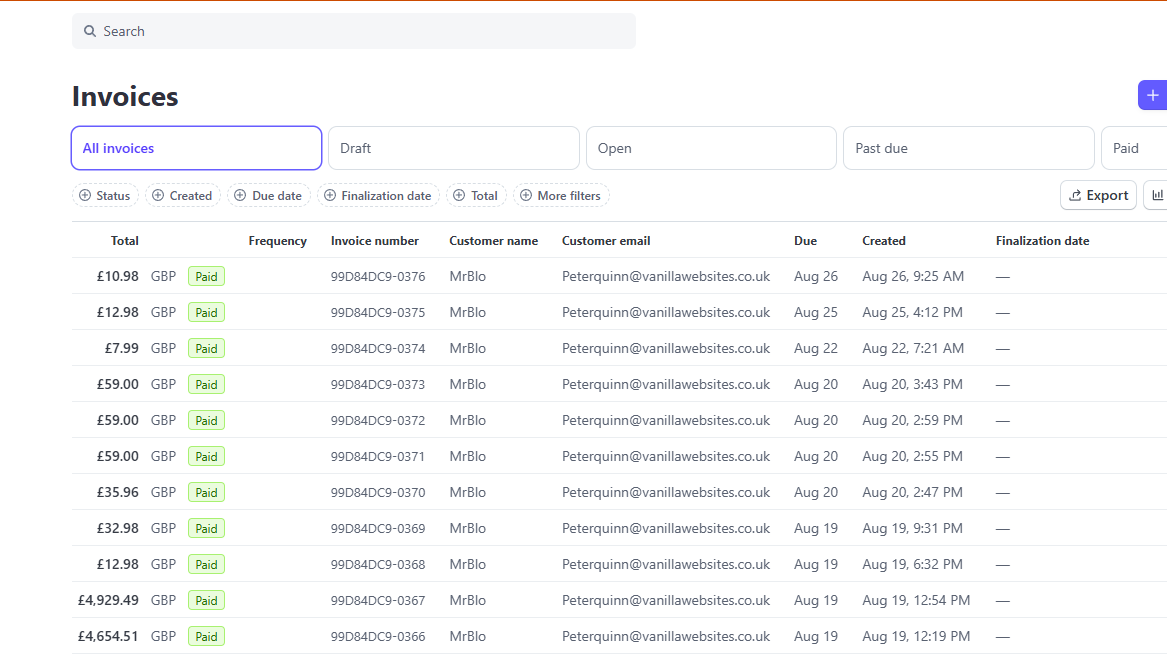Select the Open invoices tab

coord(711,147)
